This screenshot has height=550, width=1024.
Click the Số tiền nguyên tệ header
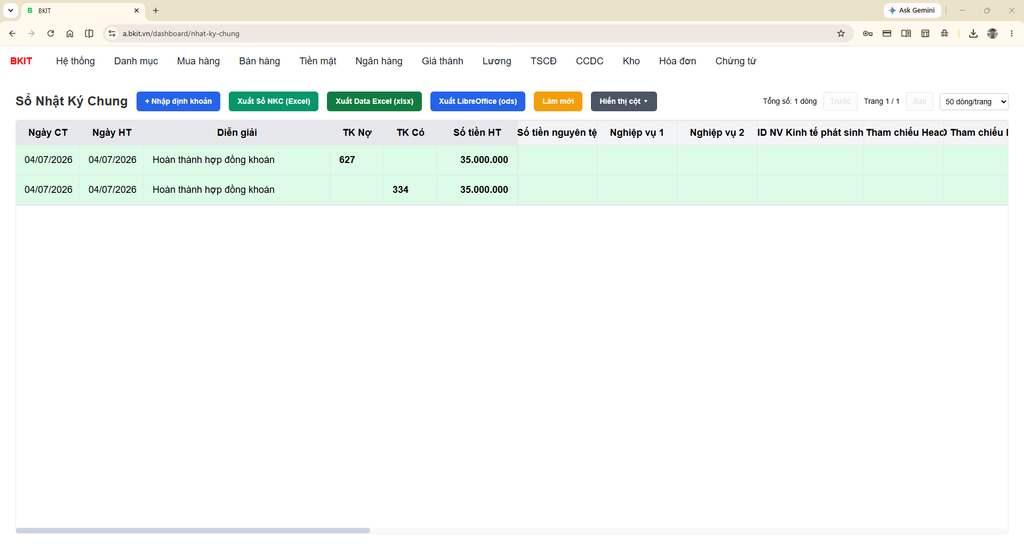[557, 133]
